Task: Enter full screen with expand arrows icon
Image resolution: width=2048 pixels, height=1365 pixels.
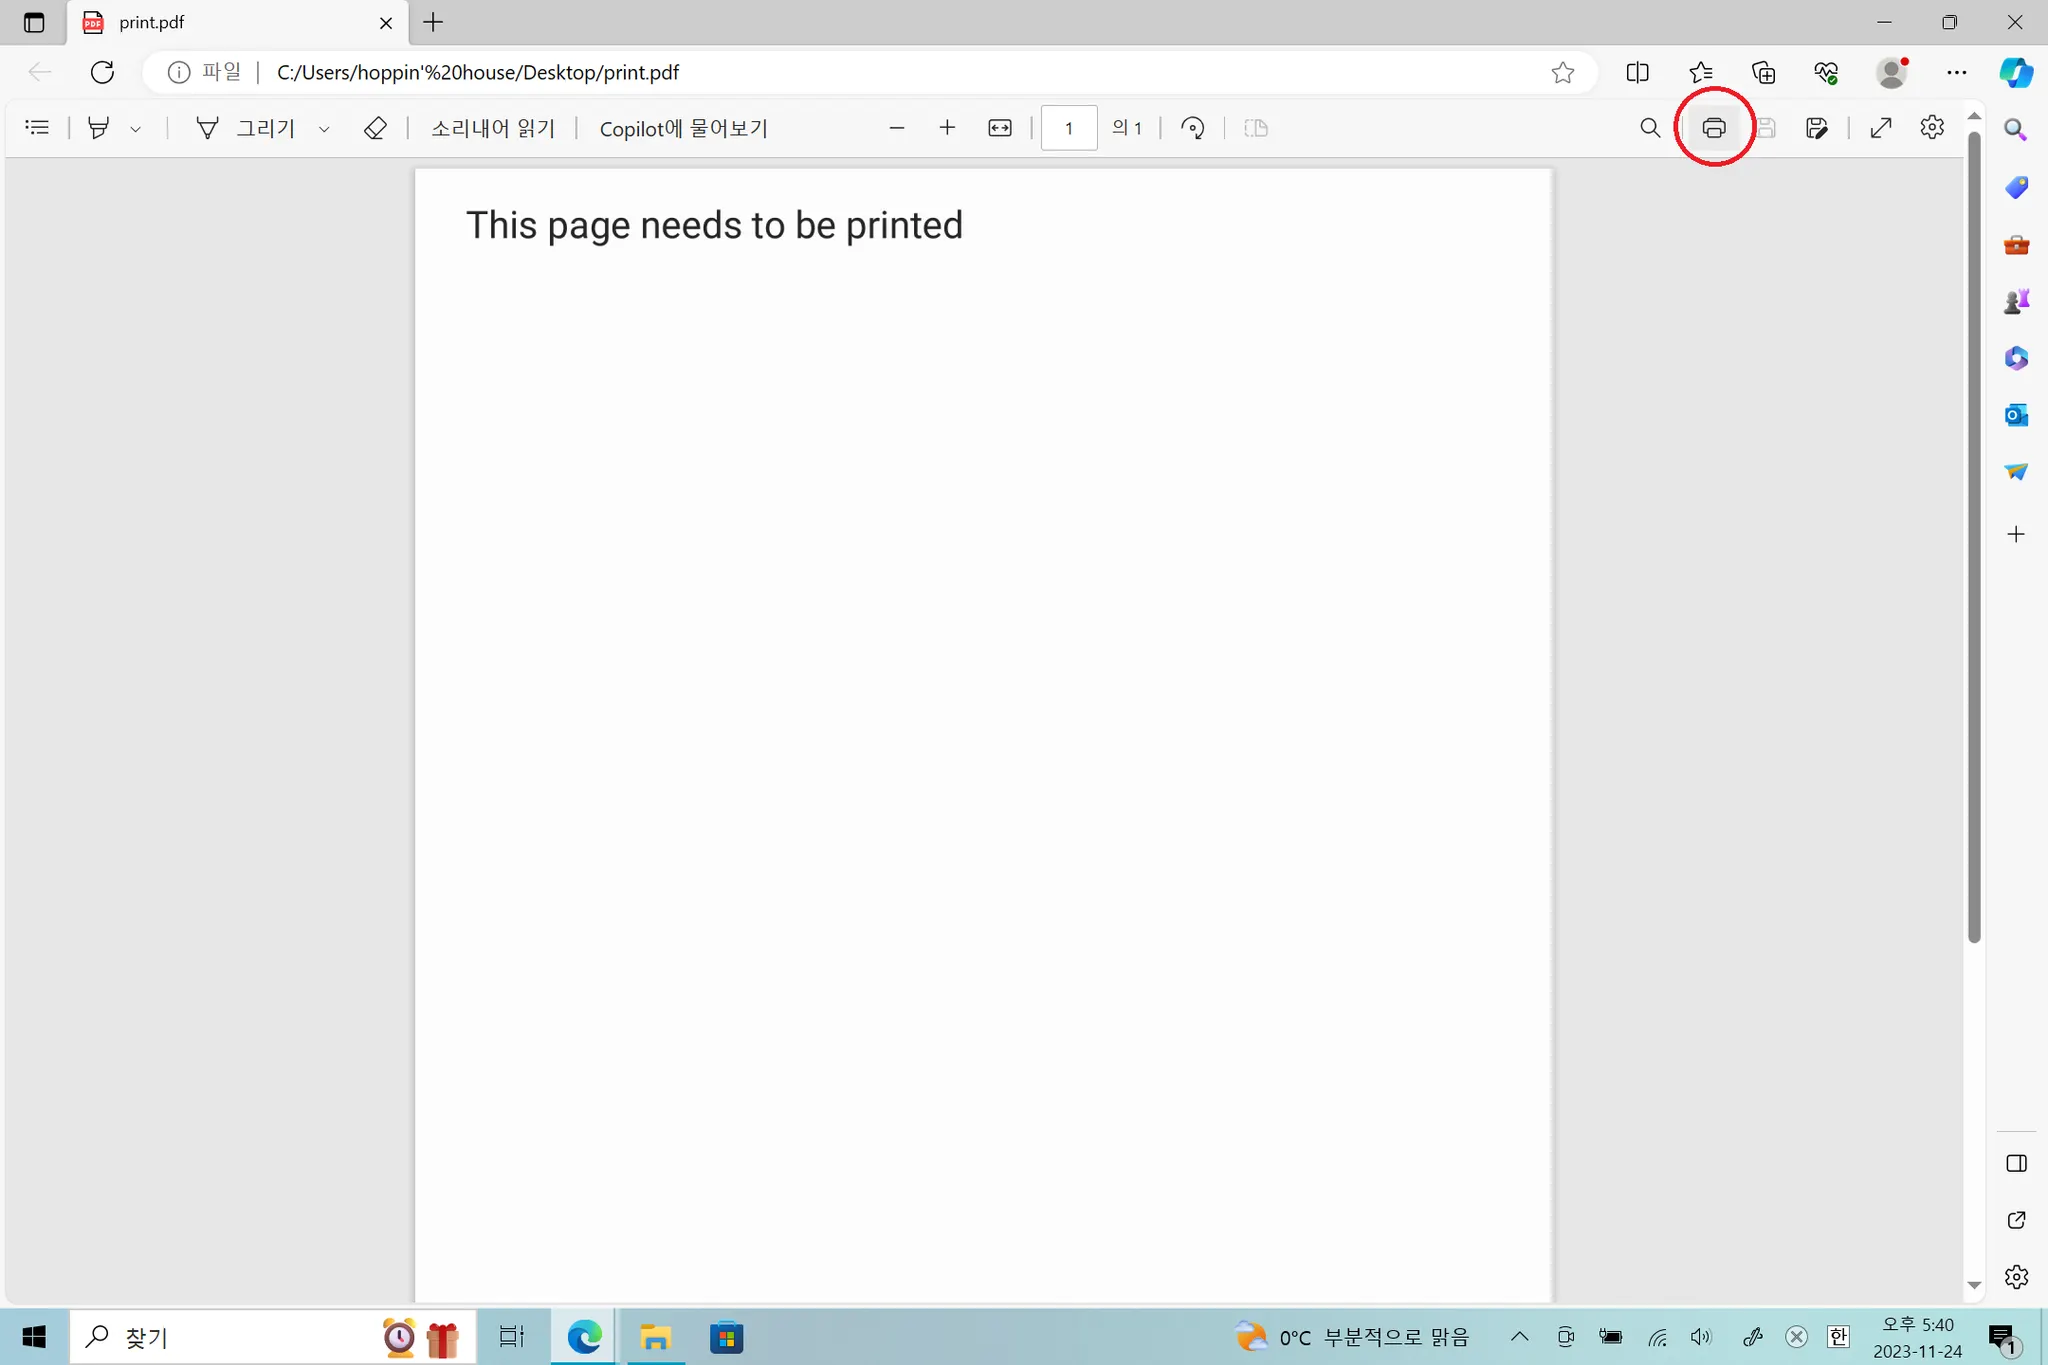Action: pyautogui.click(x=1881, y=128)
